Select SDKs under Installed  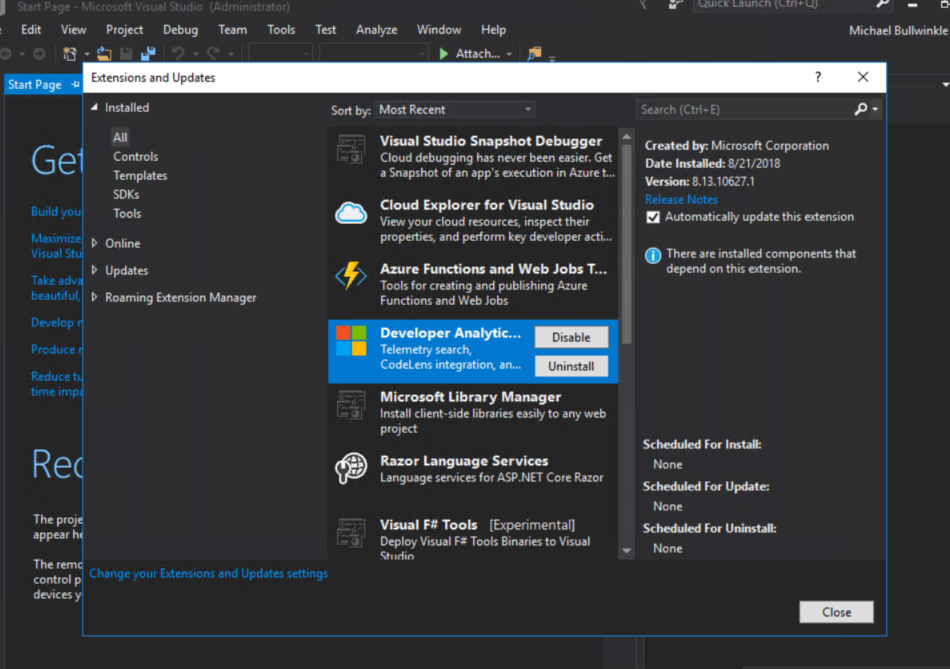(126, 195)
